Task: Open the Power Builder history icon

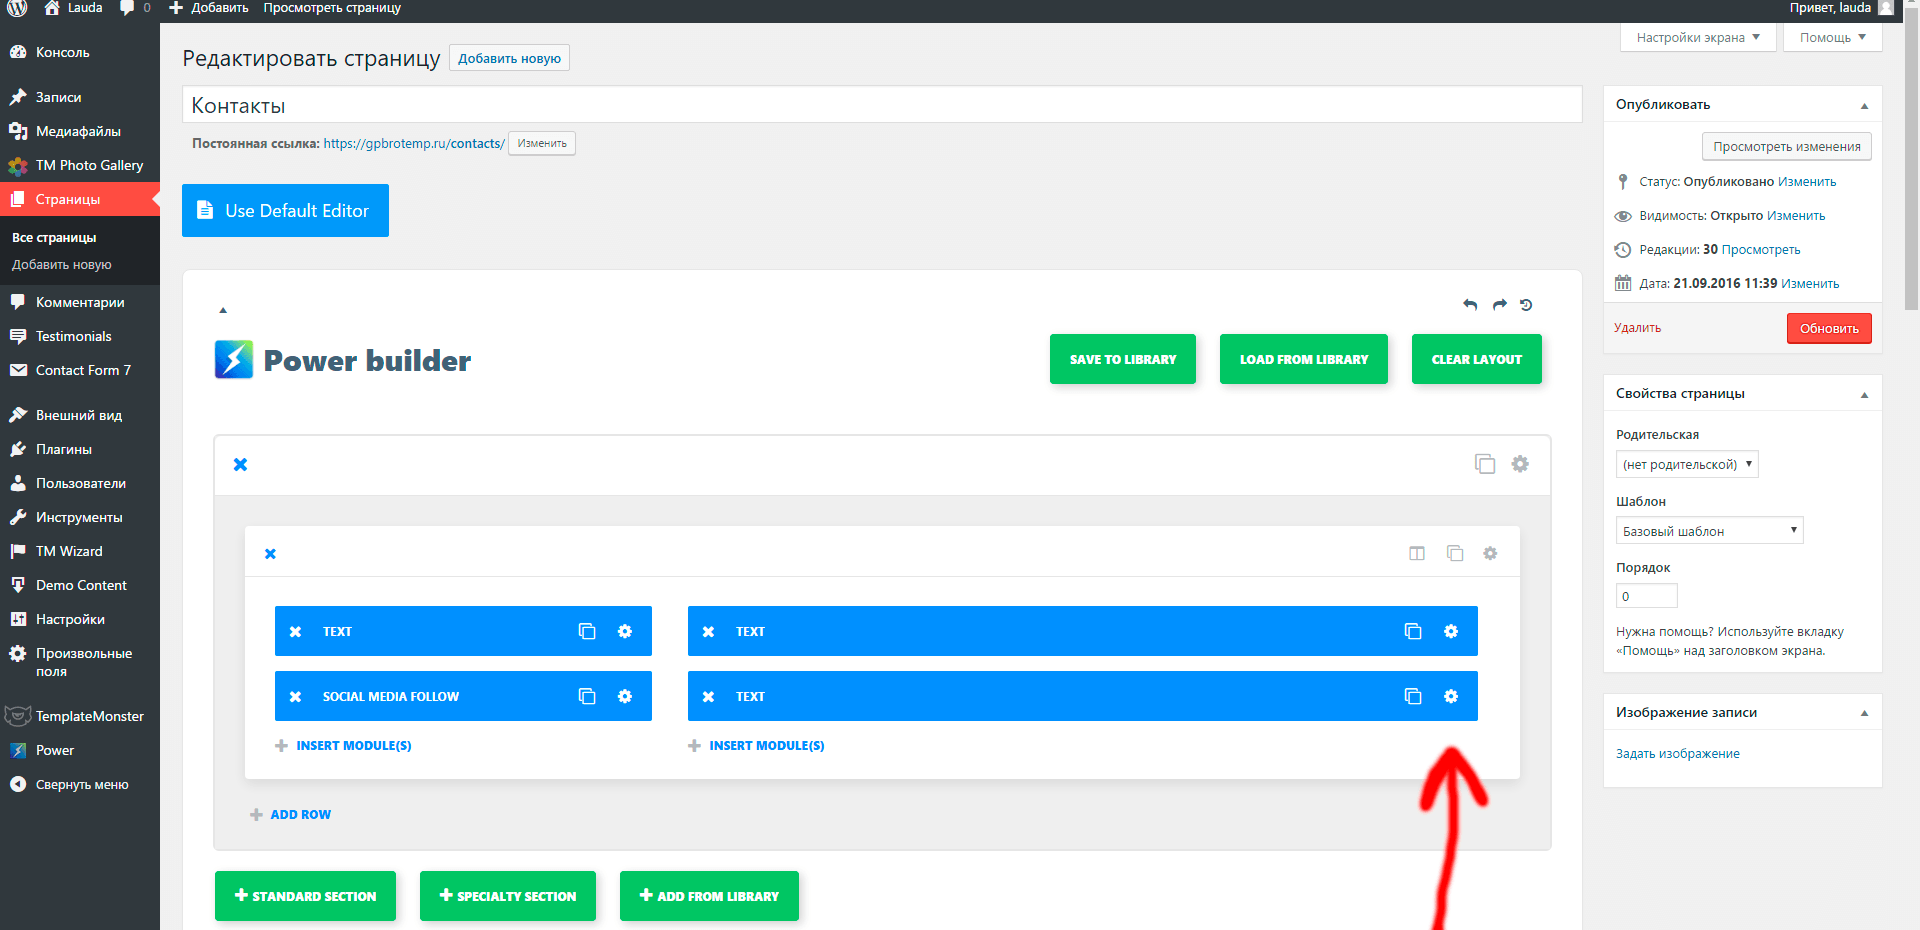Action: tap(1526, 305)
